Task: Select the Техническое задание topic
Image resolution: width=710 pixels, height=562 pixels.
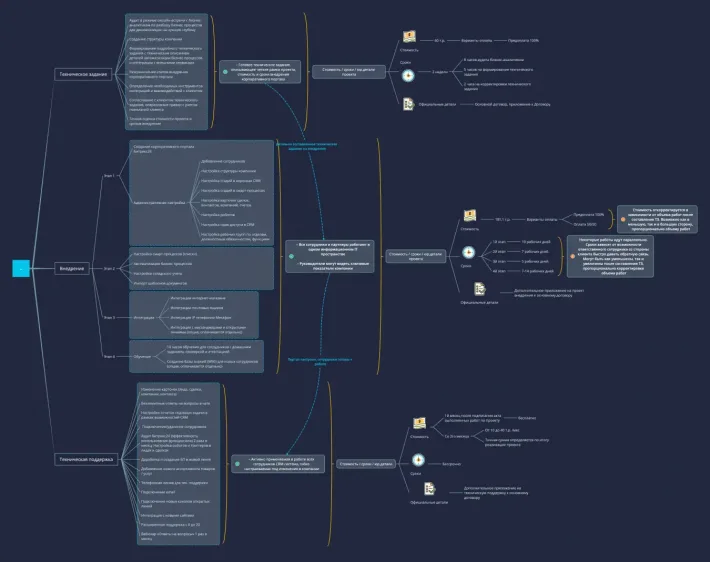Action: coord(83,74)
